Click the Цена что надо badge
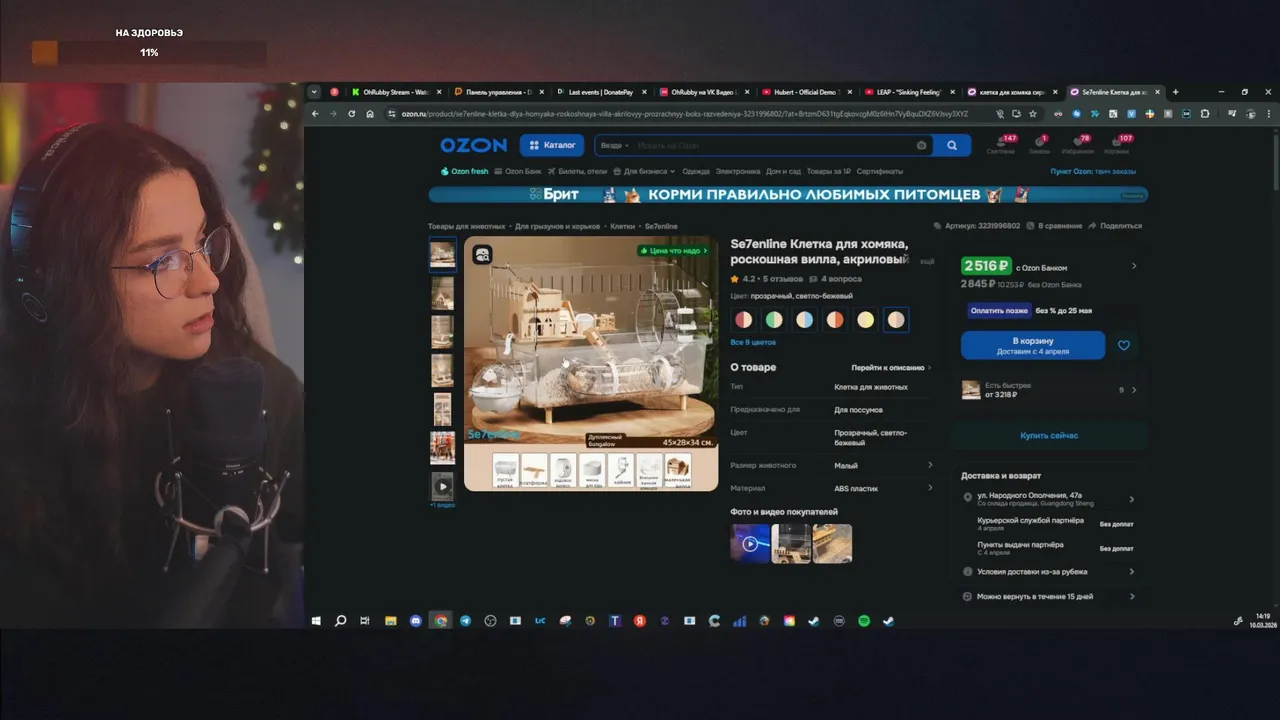The width and height of the screenshot is (1280, 720). click(x=674, y=251)
